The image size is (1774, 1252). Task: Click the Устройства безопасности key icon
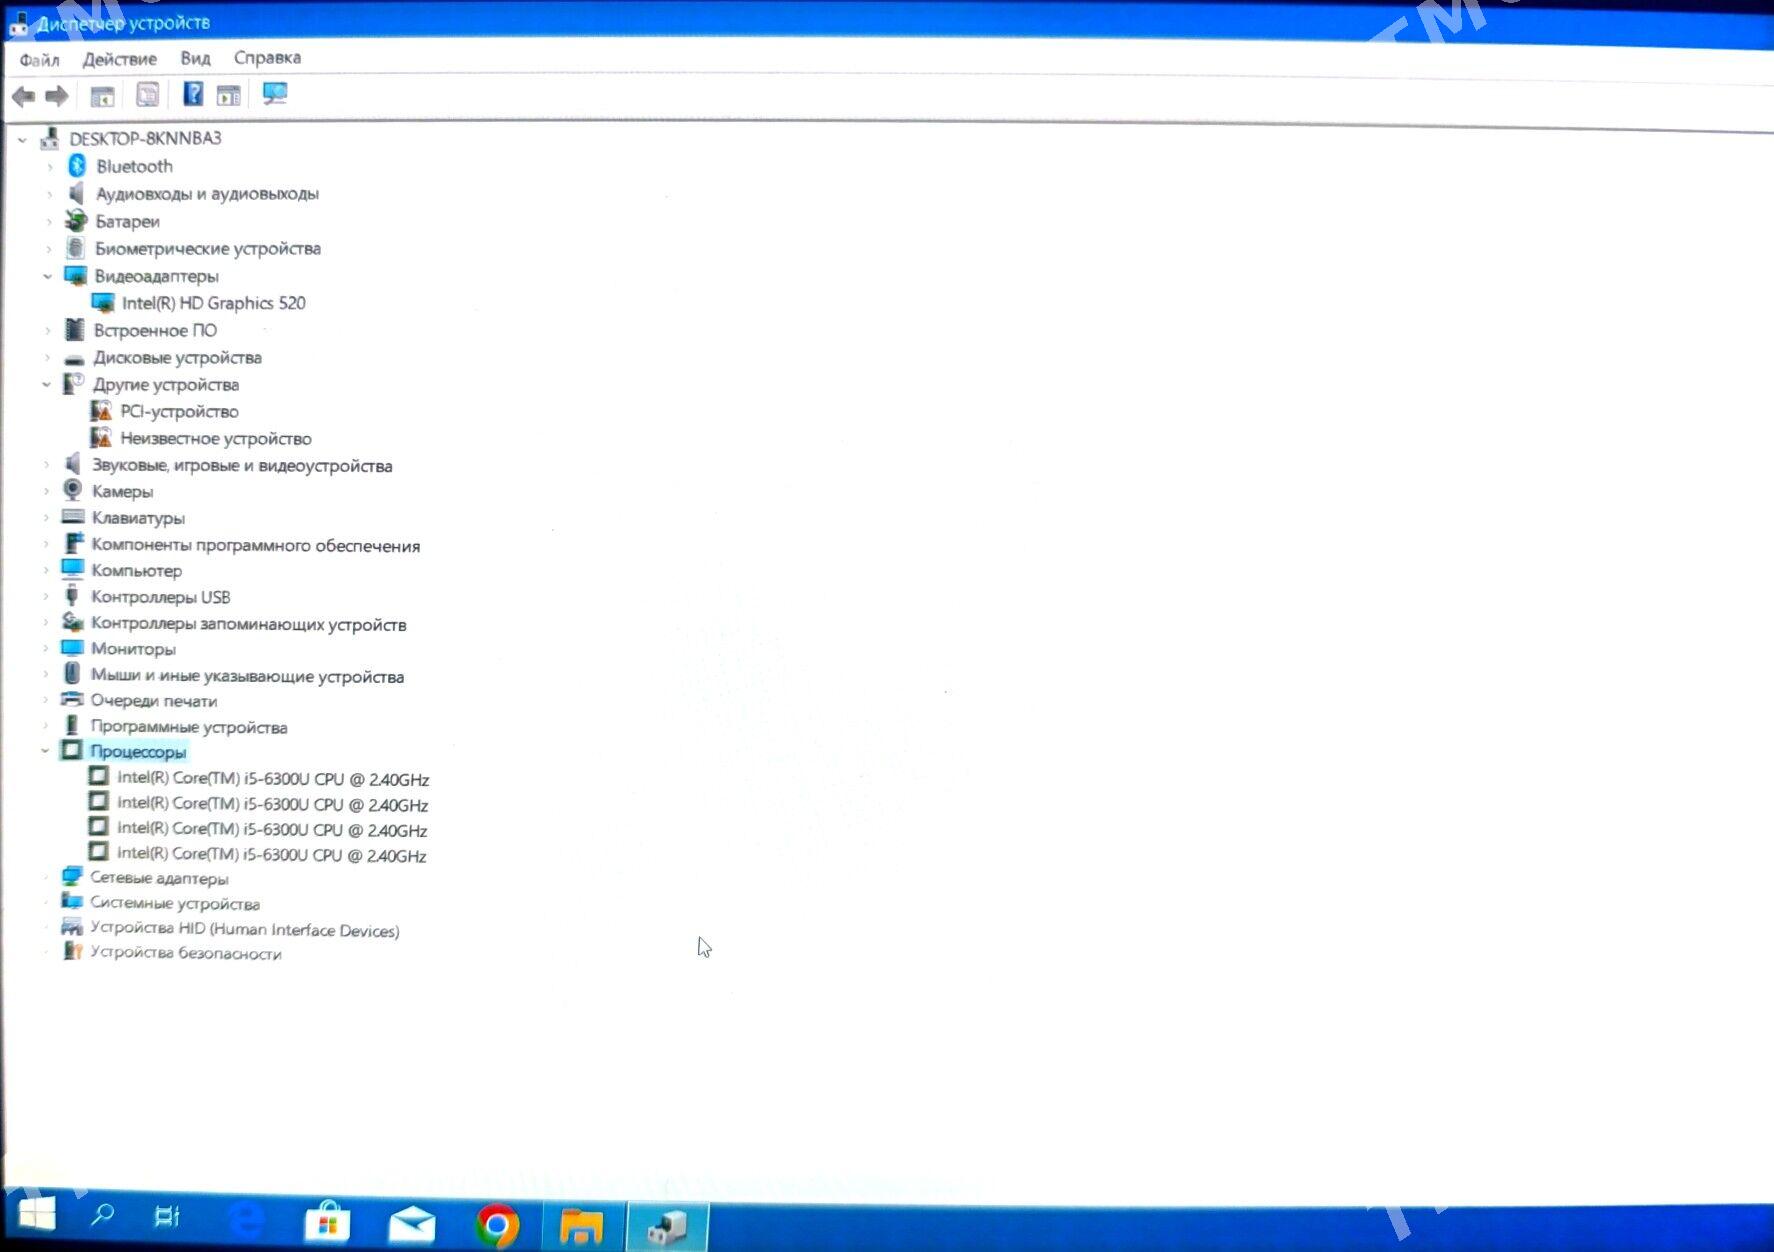(71, 952)
